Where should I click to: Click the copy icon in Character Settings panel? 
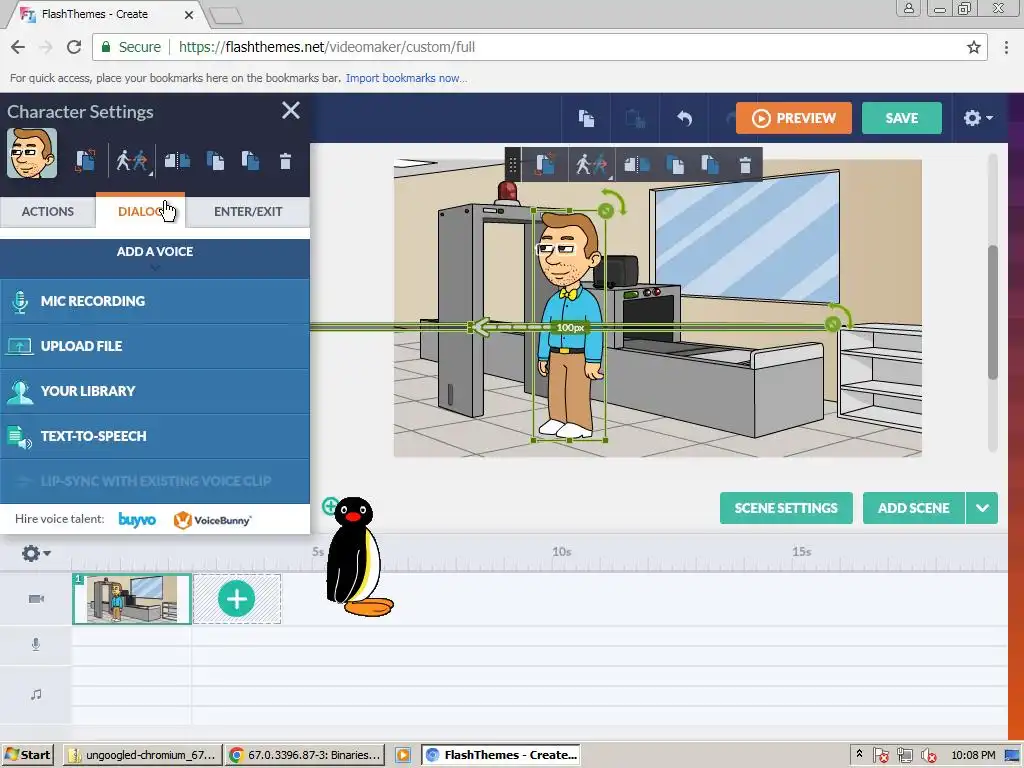coord(215,161)
